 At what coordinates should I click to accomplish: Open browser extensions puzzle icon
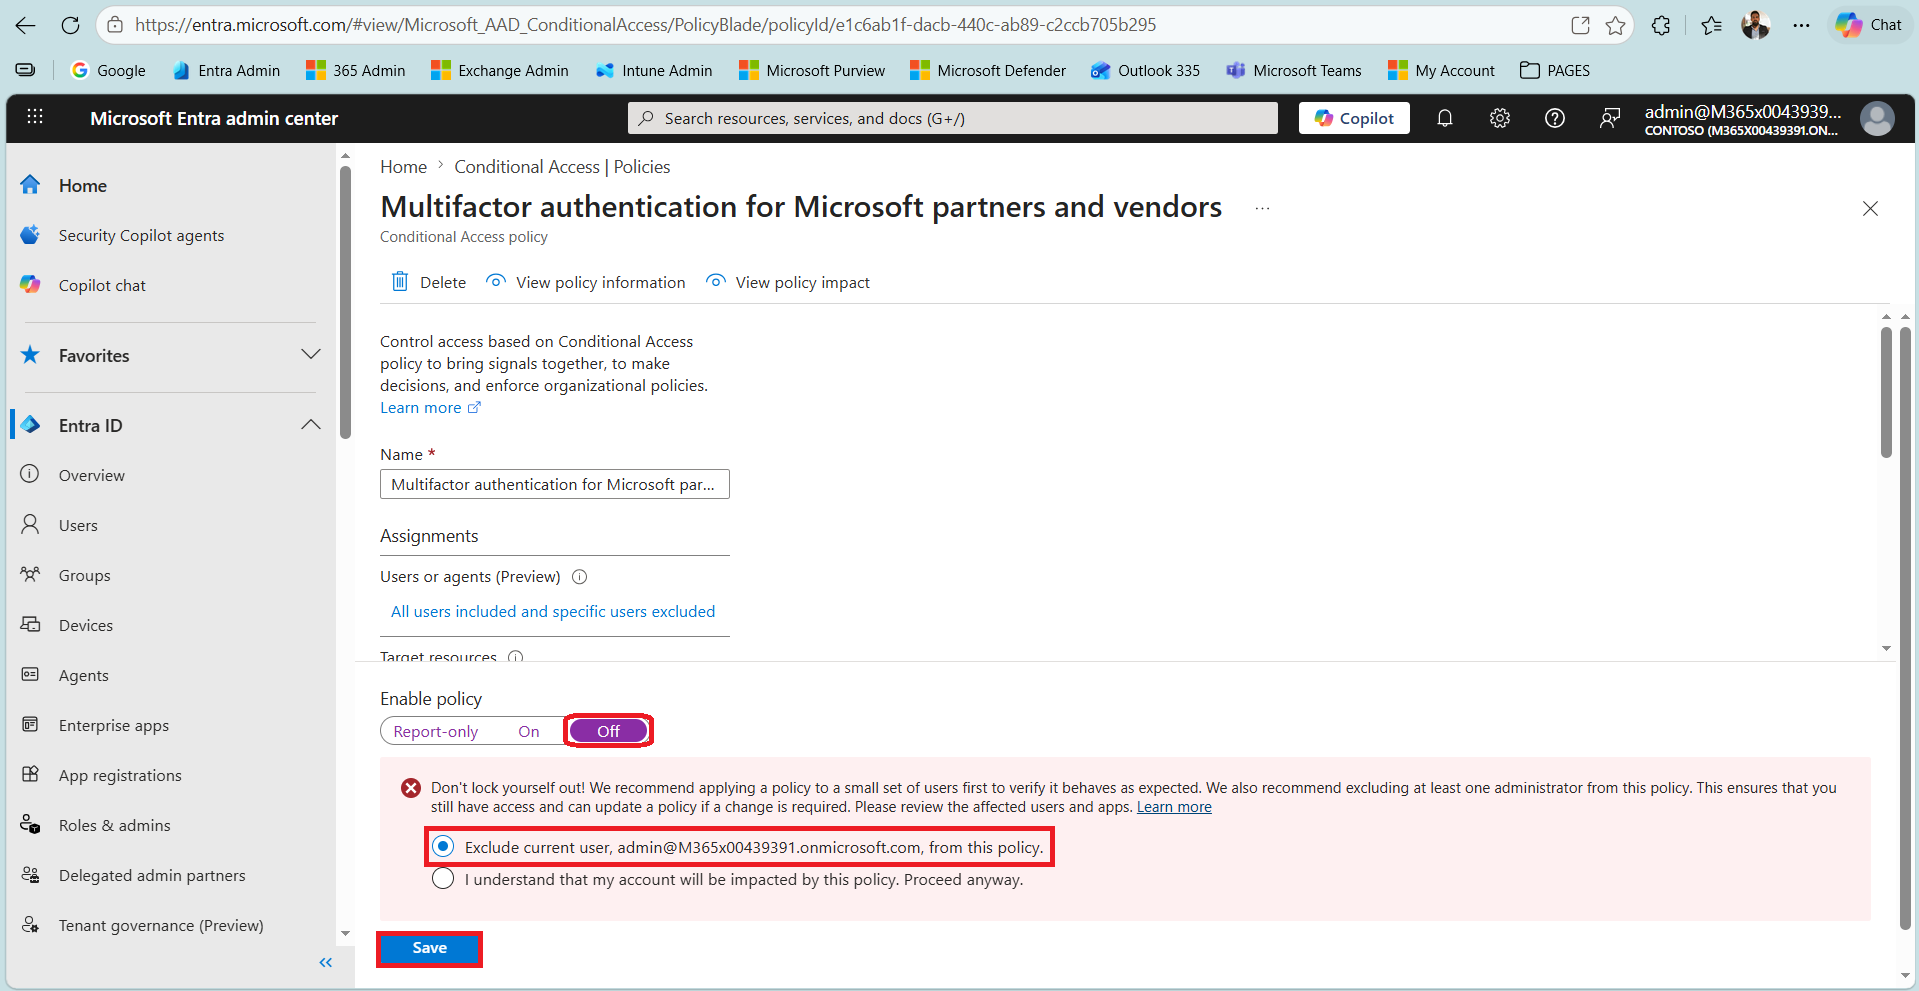point(1661,25)
